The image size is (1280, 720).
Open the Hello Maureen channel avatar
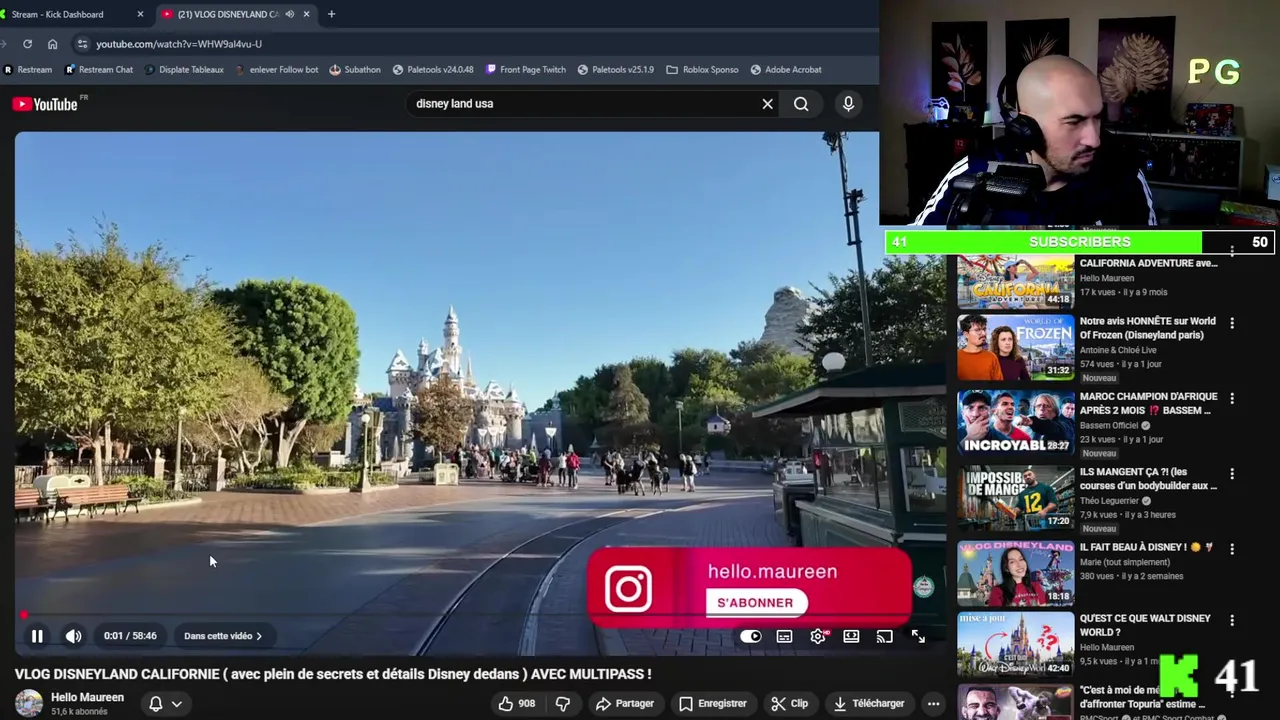pos(29,704)
